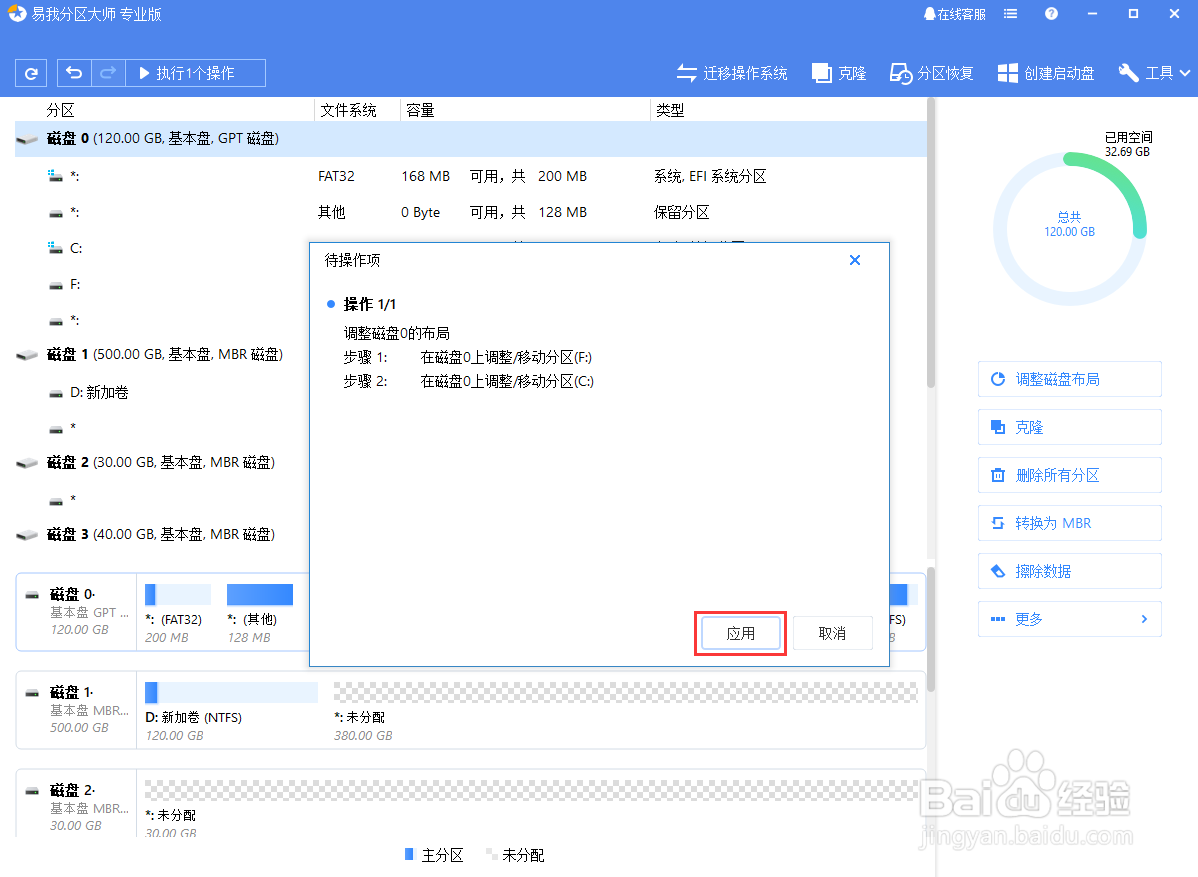
Task: Open 分区恢复 in the toolbar
Action: pos(932,73)
